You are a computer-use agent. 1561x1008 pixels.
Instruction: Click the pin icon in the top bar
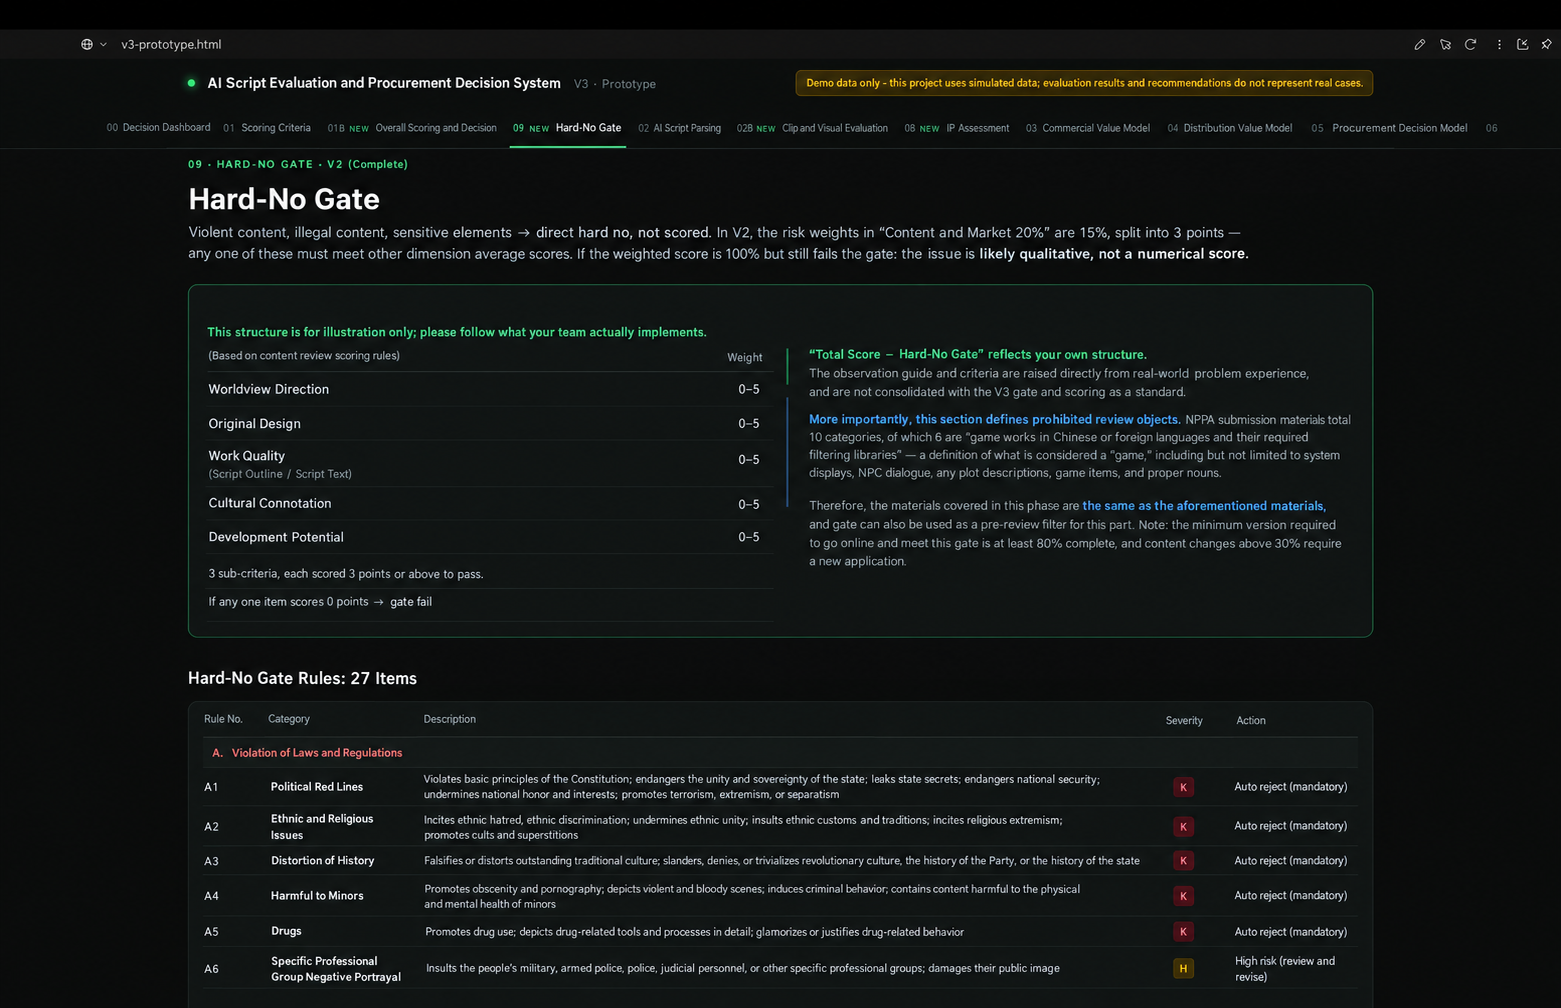[1546, 44]
